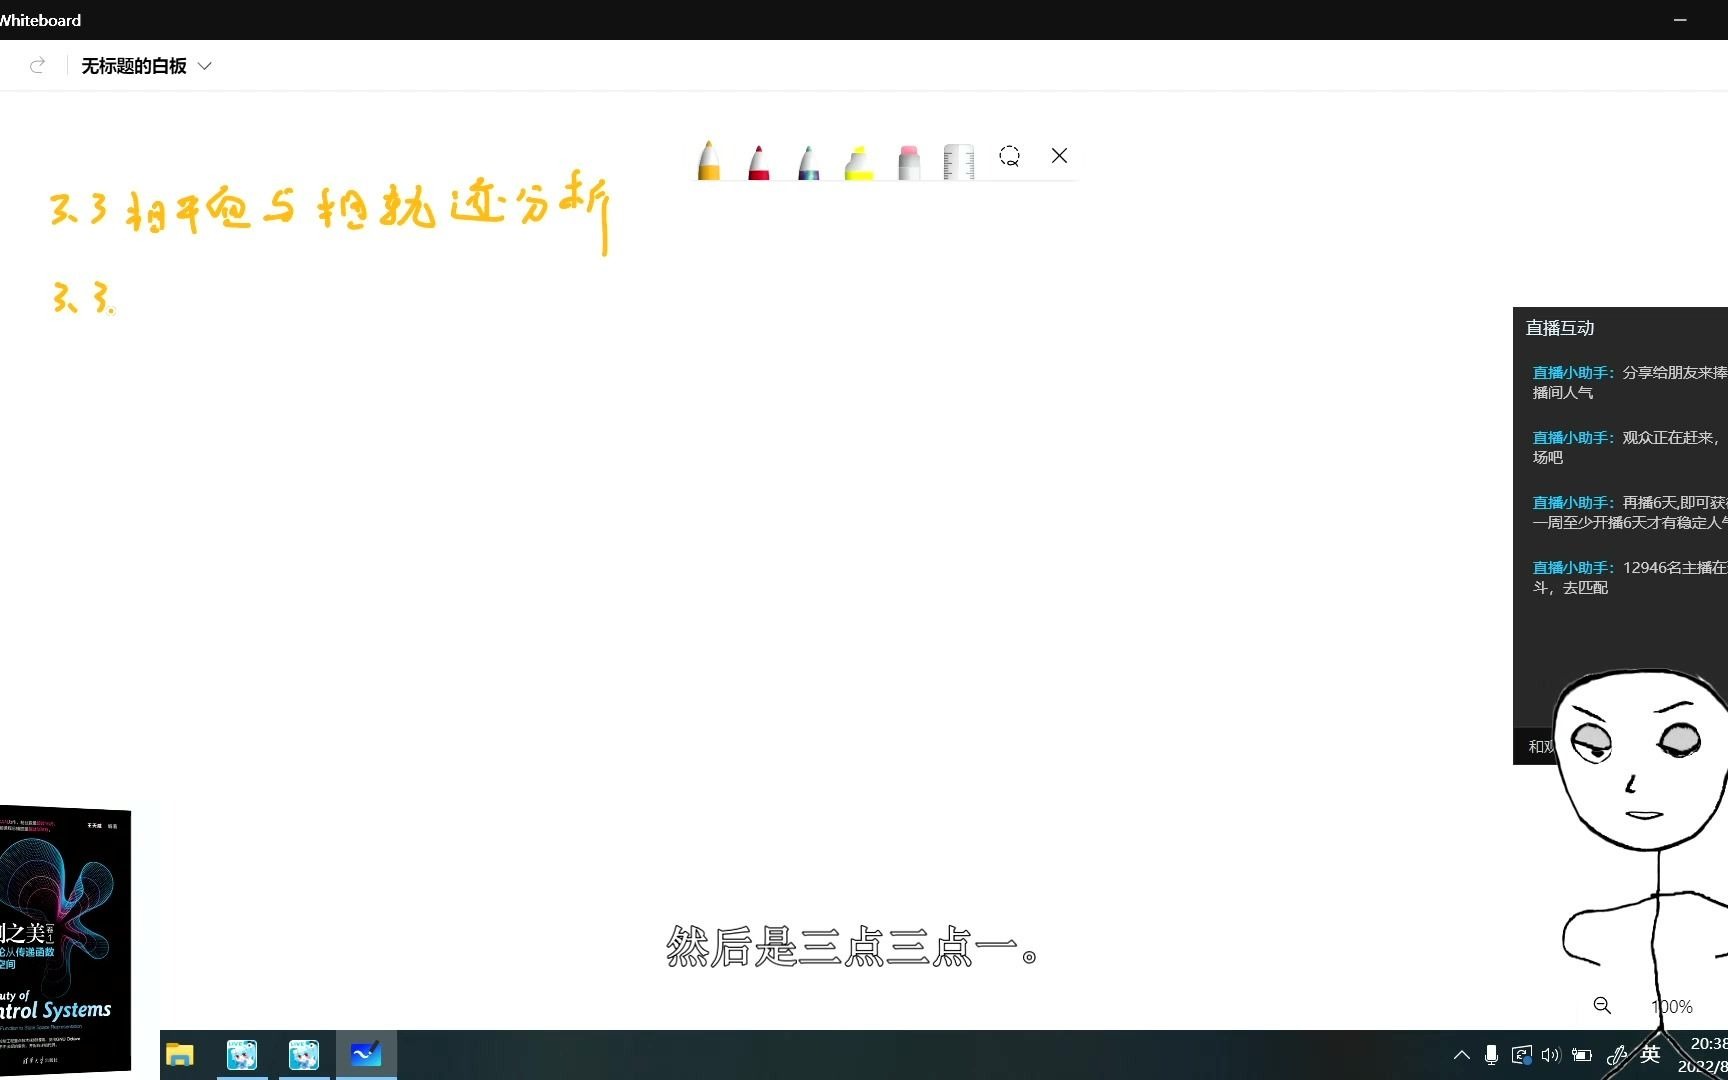
Task: Select the red pen tool
Action: click(x=759, y=161)
